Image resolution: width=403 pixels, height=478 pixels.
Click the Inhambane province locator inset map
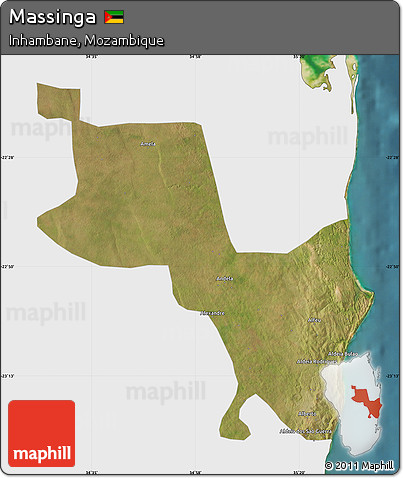point(352,404)
